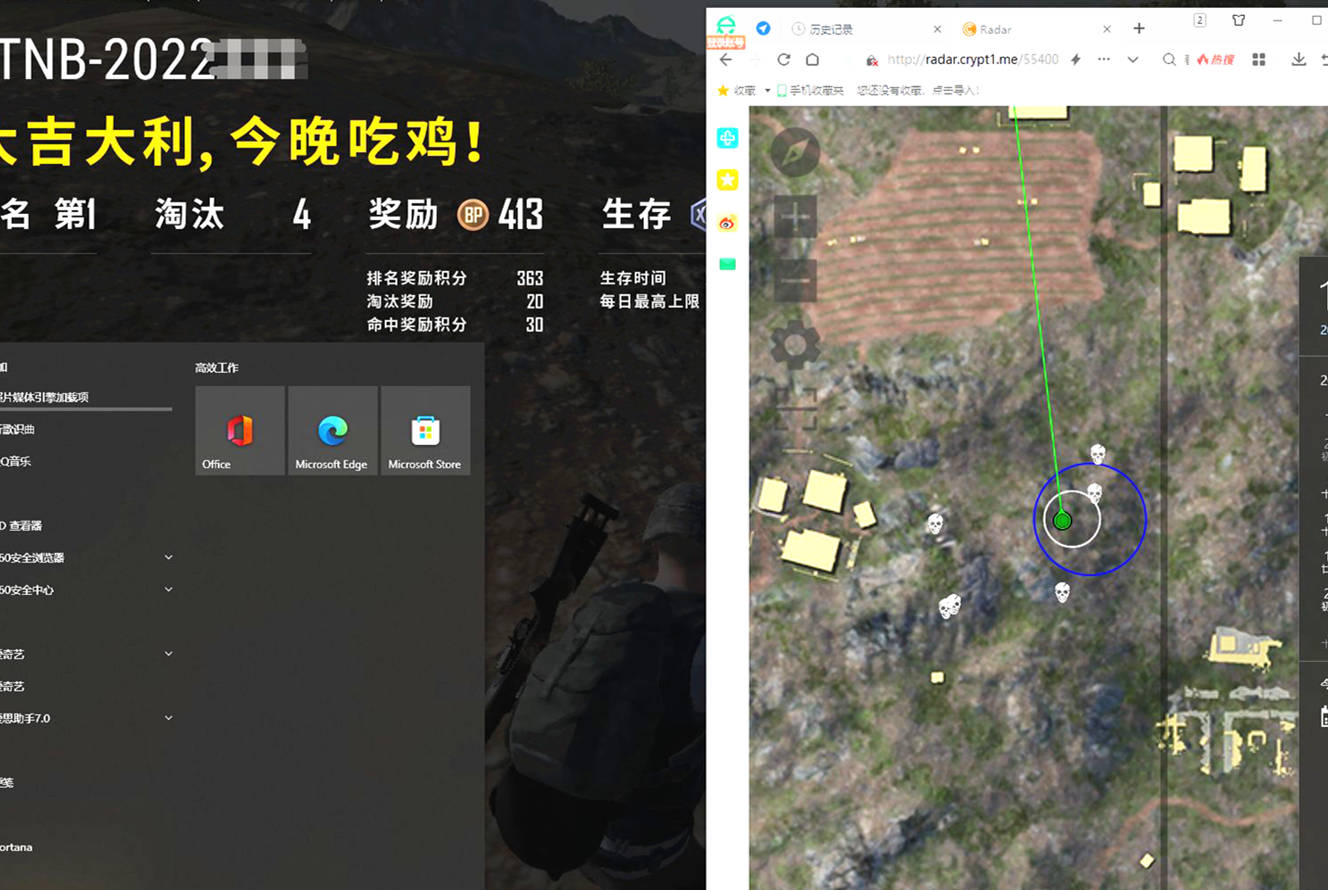Click the 命中奖励积分 result row
The image size is (1328, 890).
coord(455,324)
